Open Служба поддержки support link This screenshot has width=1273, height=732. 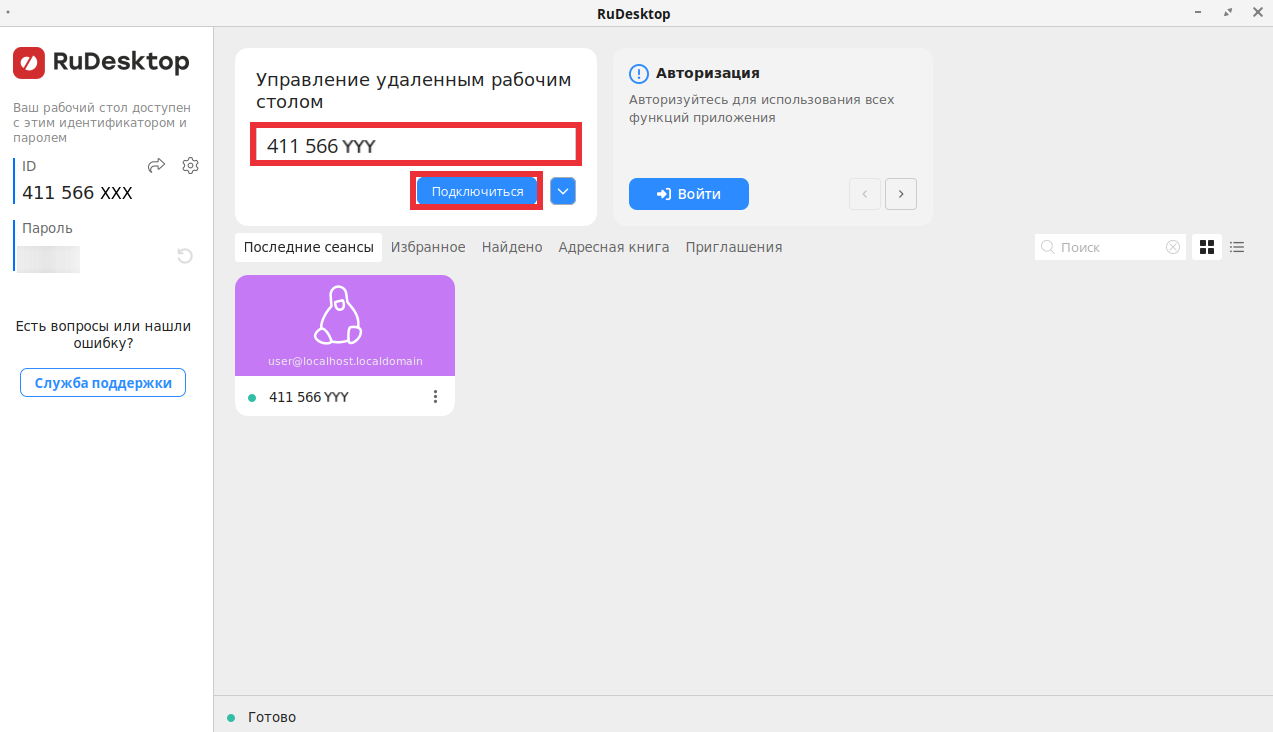103,383
